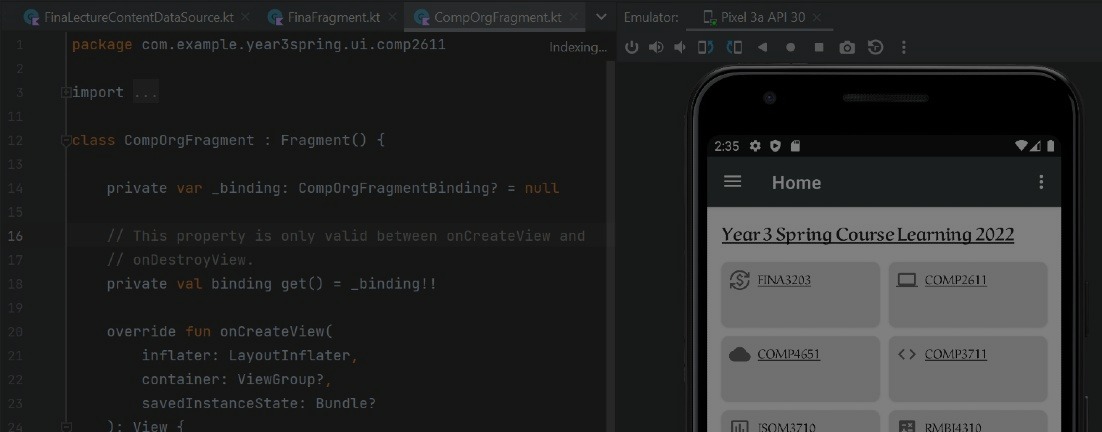
Task: Close the FinaFragment.kt tab
Action: point(391,17)
